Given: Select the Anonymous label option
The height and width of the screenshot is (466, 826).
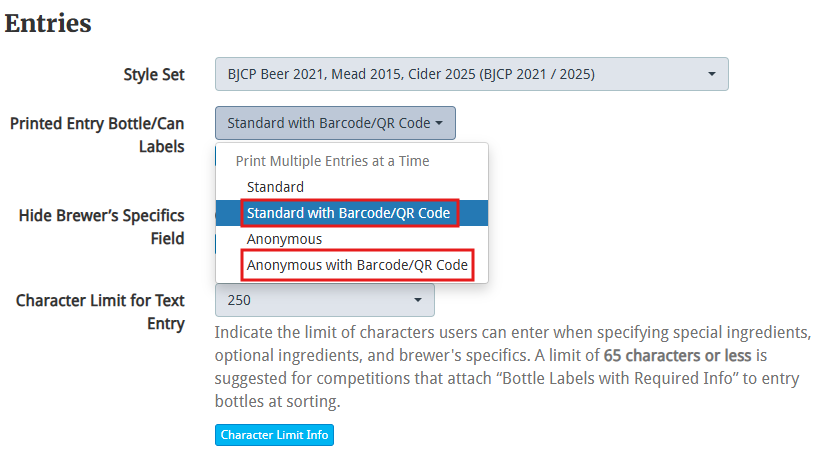Looking at the screenshot, I should (x=285, y=239).
